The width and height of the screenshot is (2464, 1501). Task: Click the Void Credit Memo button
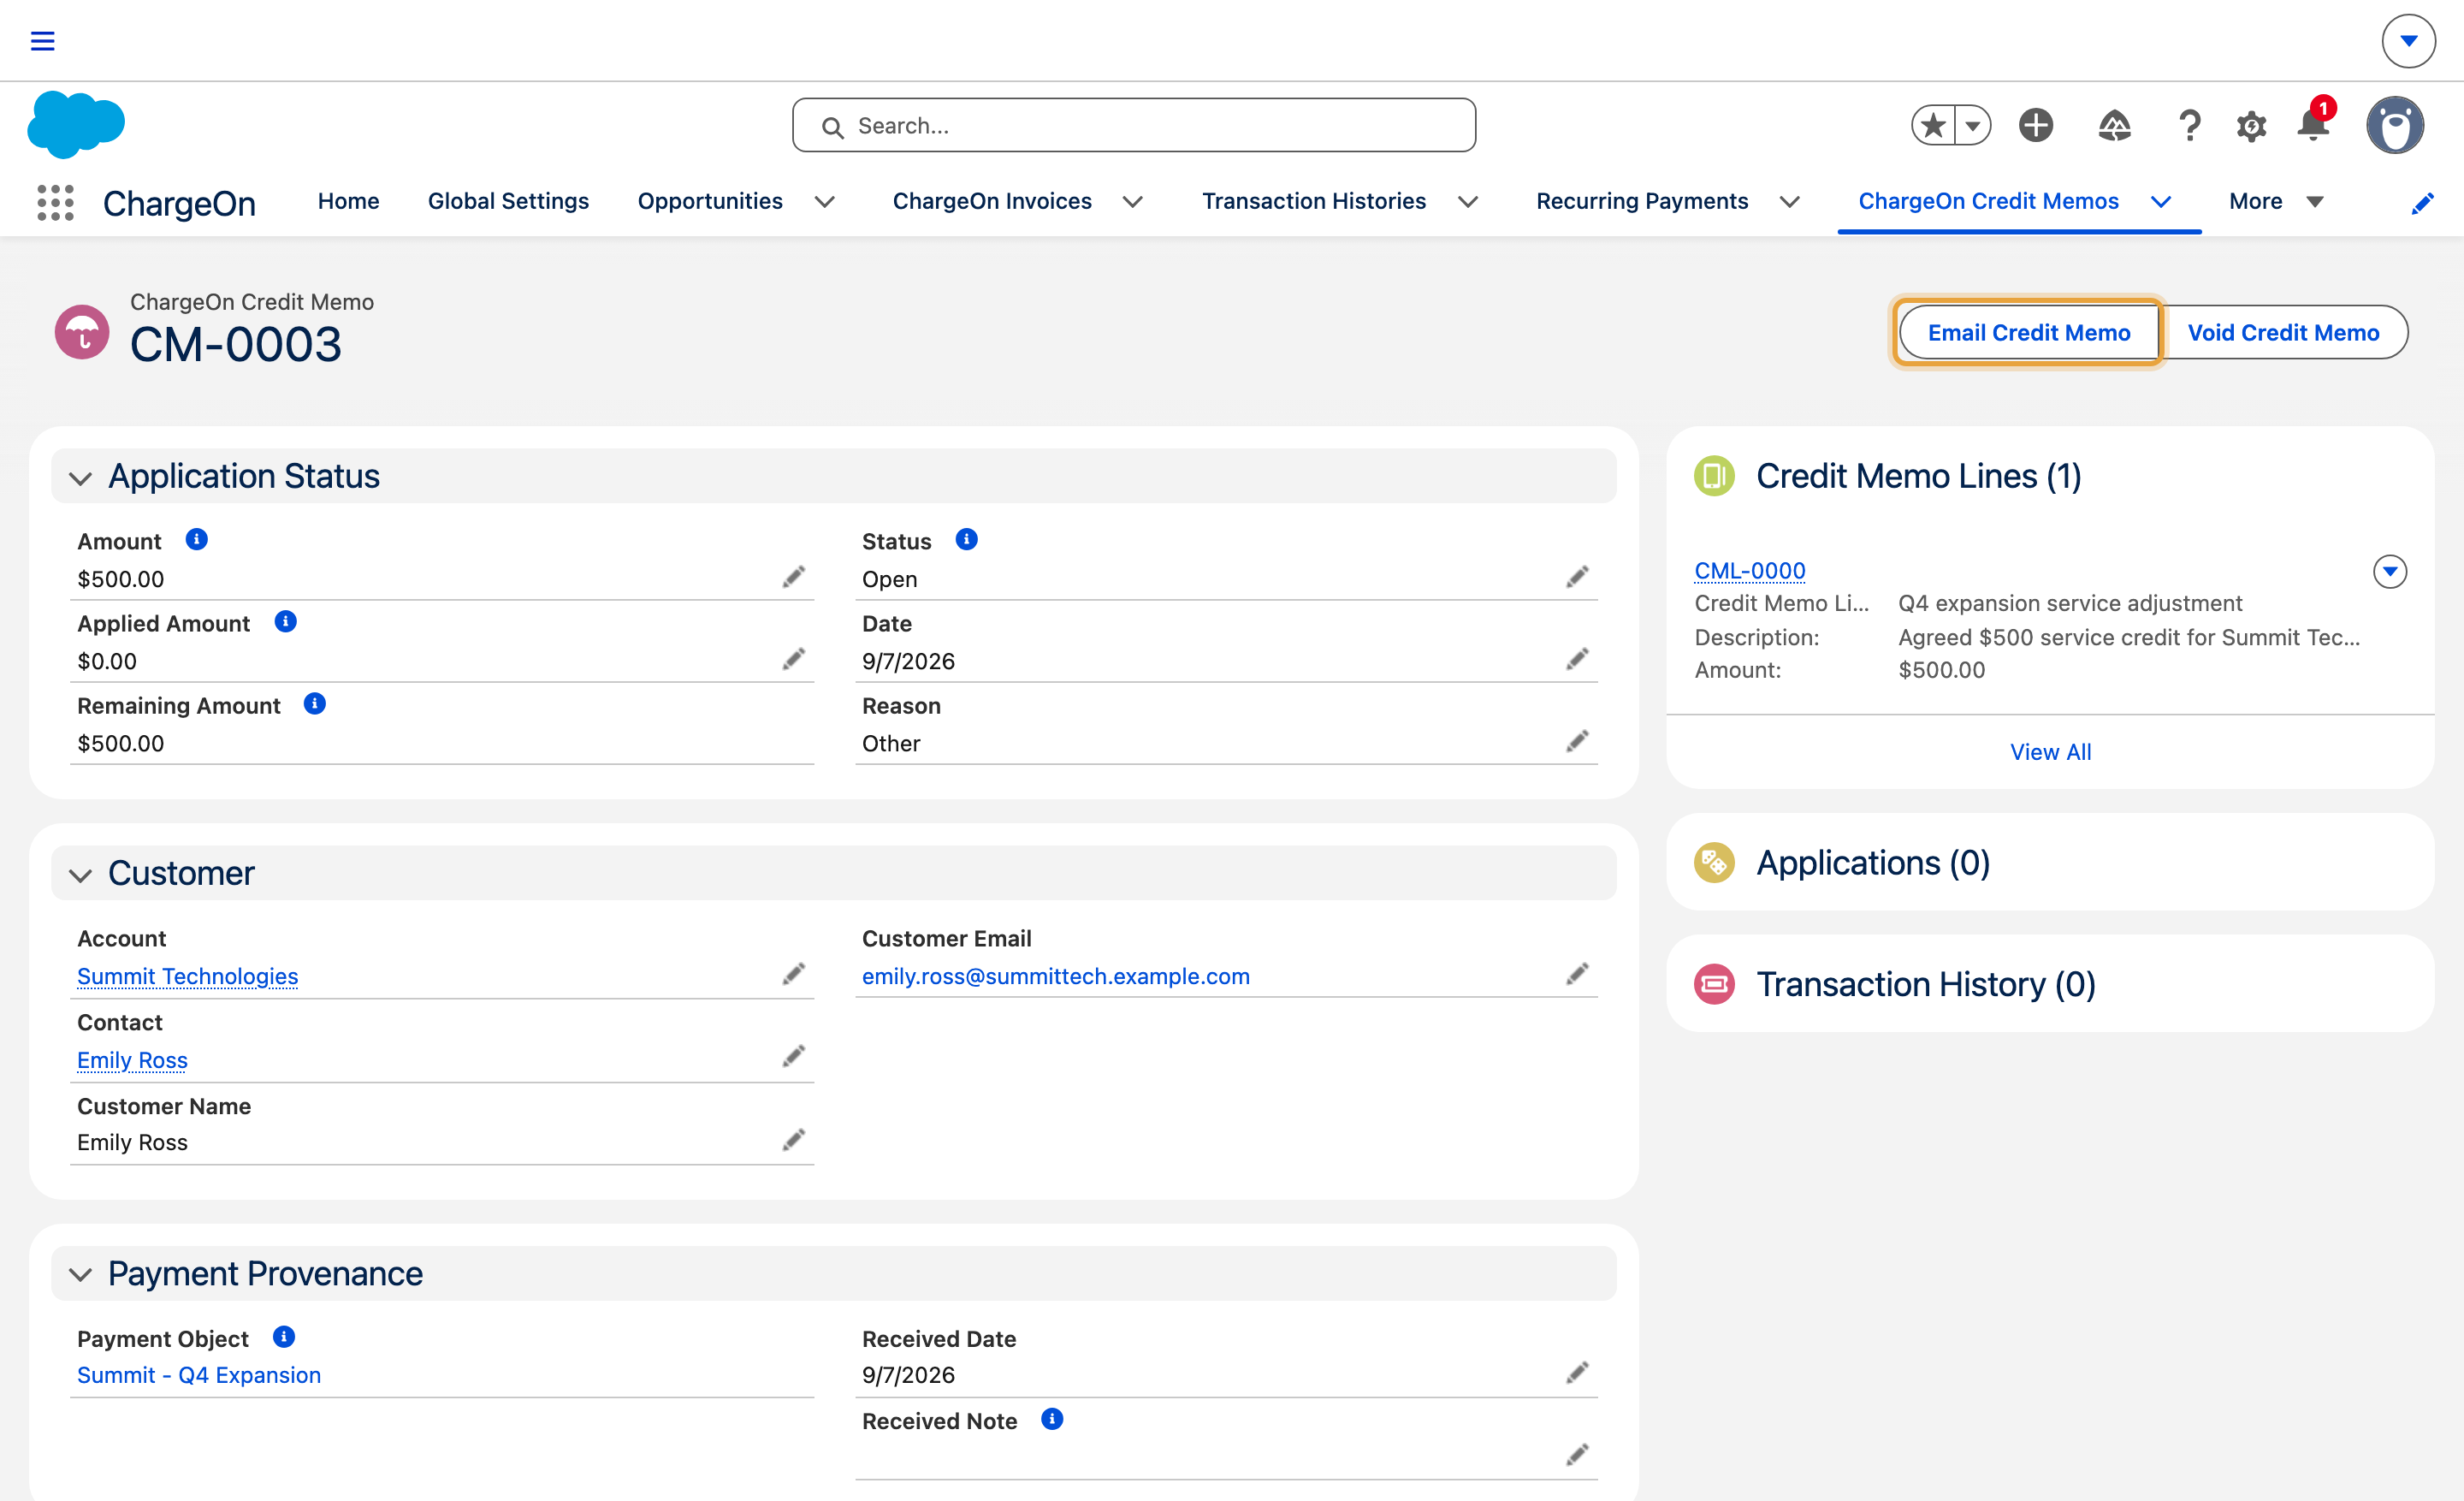pyautogui.click(x=2283, y=332)
